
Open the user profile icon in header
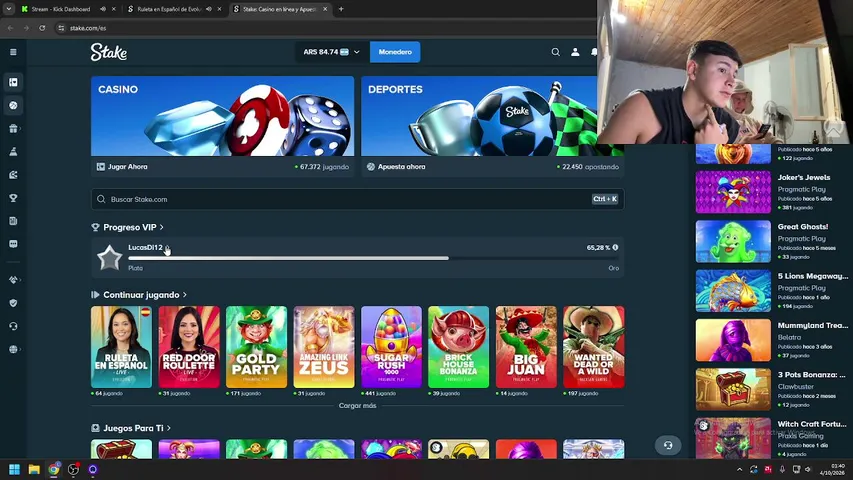click(575, 52)
